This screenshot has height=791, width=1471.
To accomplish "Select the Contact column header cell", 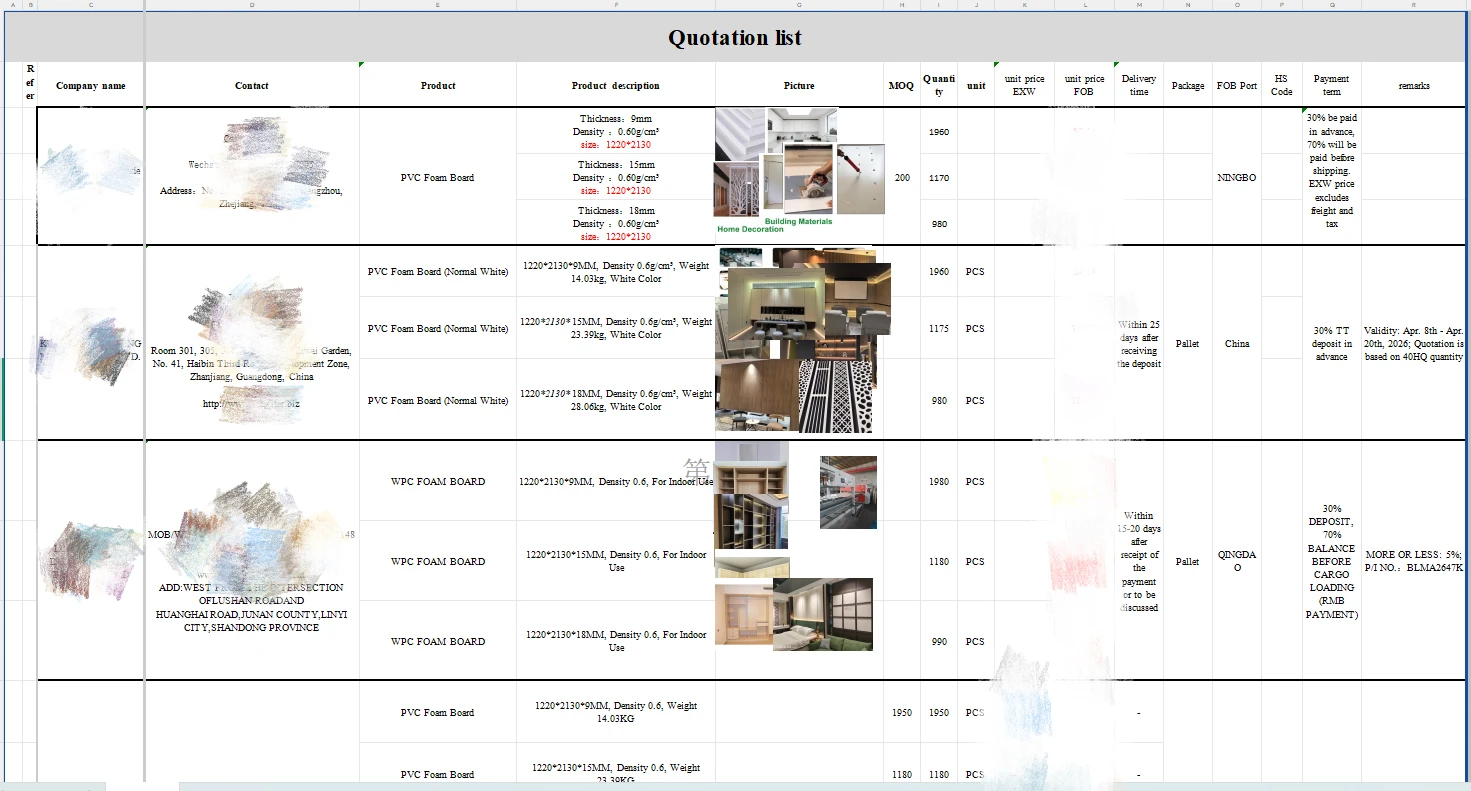I will click(251, 86).
